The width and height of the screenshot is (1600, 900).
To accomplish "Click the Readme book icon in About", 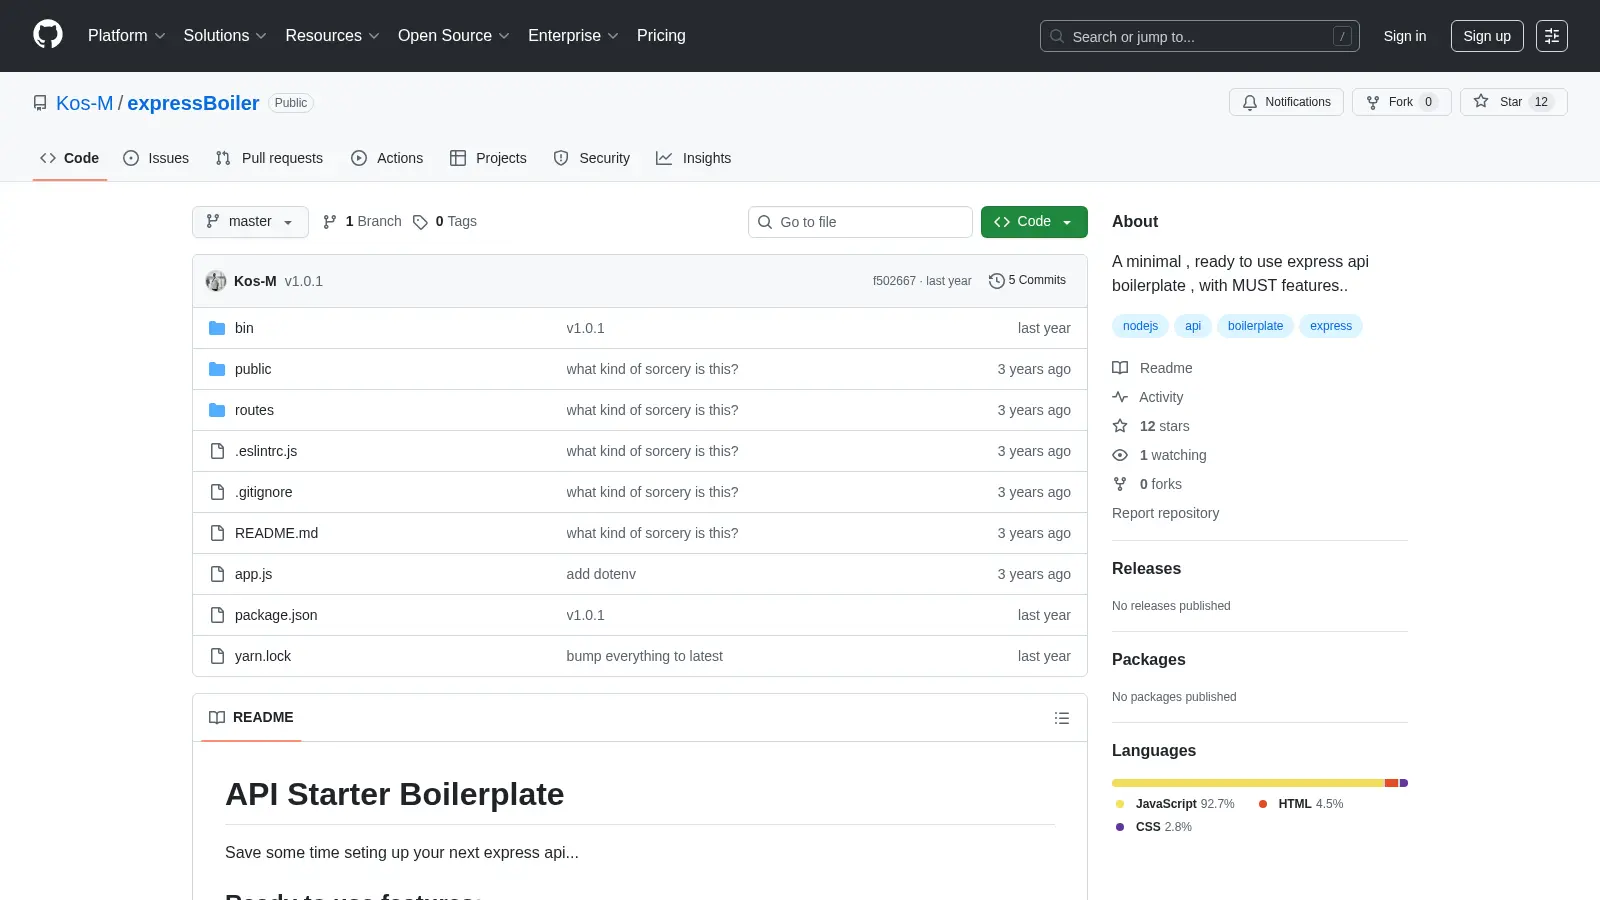I will [1120, 368].
